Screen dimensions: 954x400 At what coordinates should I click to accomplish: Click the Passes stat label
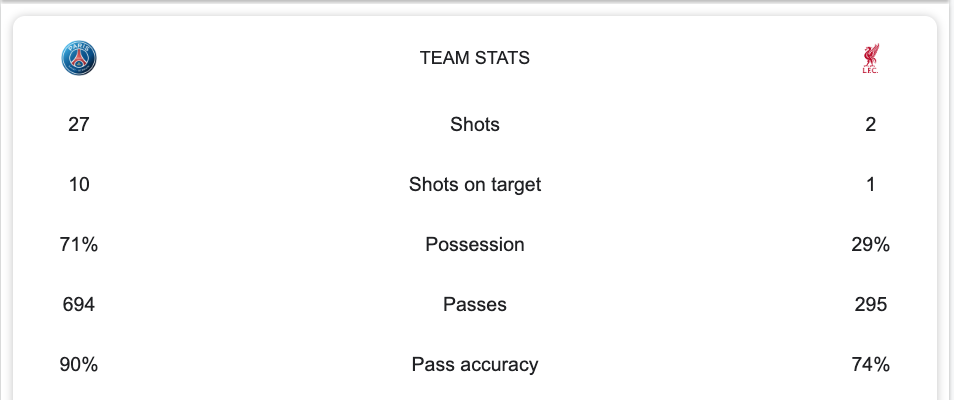tap(475, 304)
